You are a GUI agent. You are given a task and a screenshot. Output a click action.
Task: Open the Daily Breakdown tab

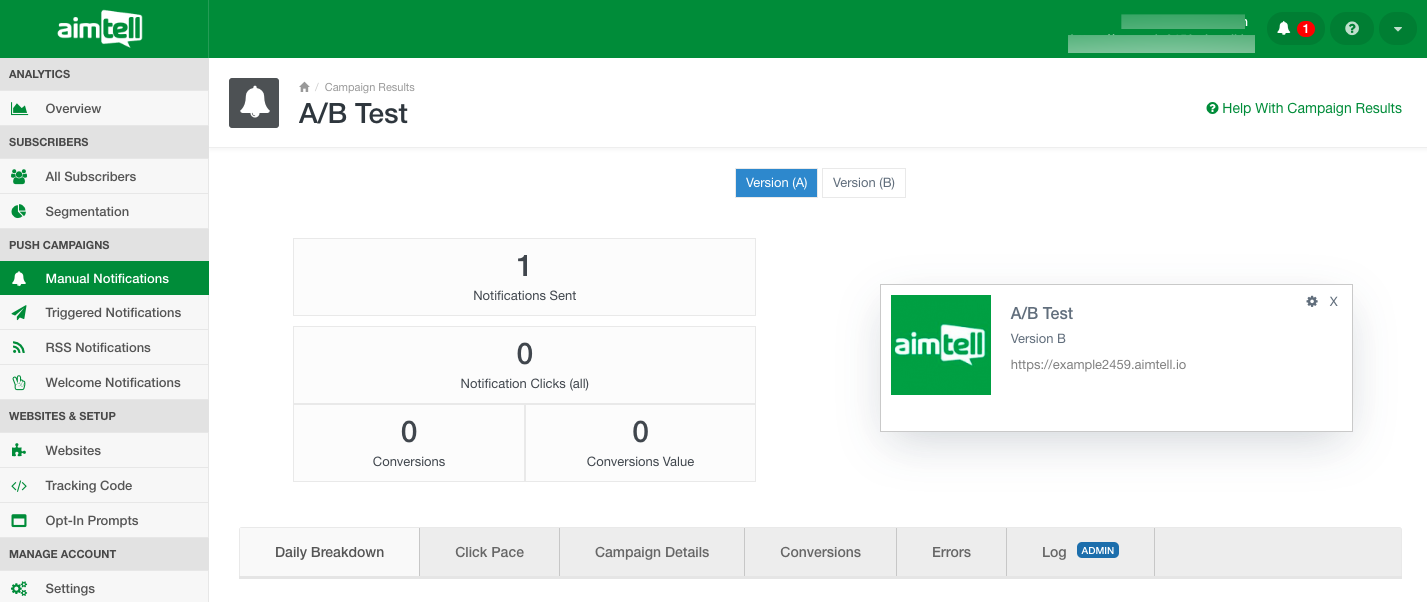tap(329, 552)
